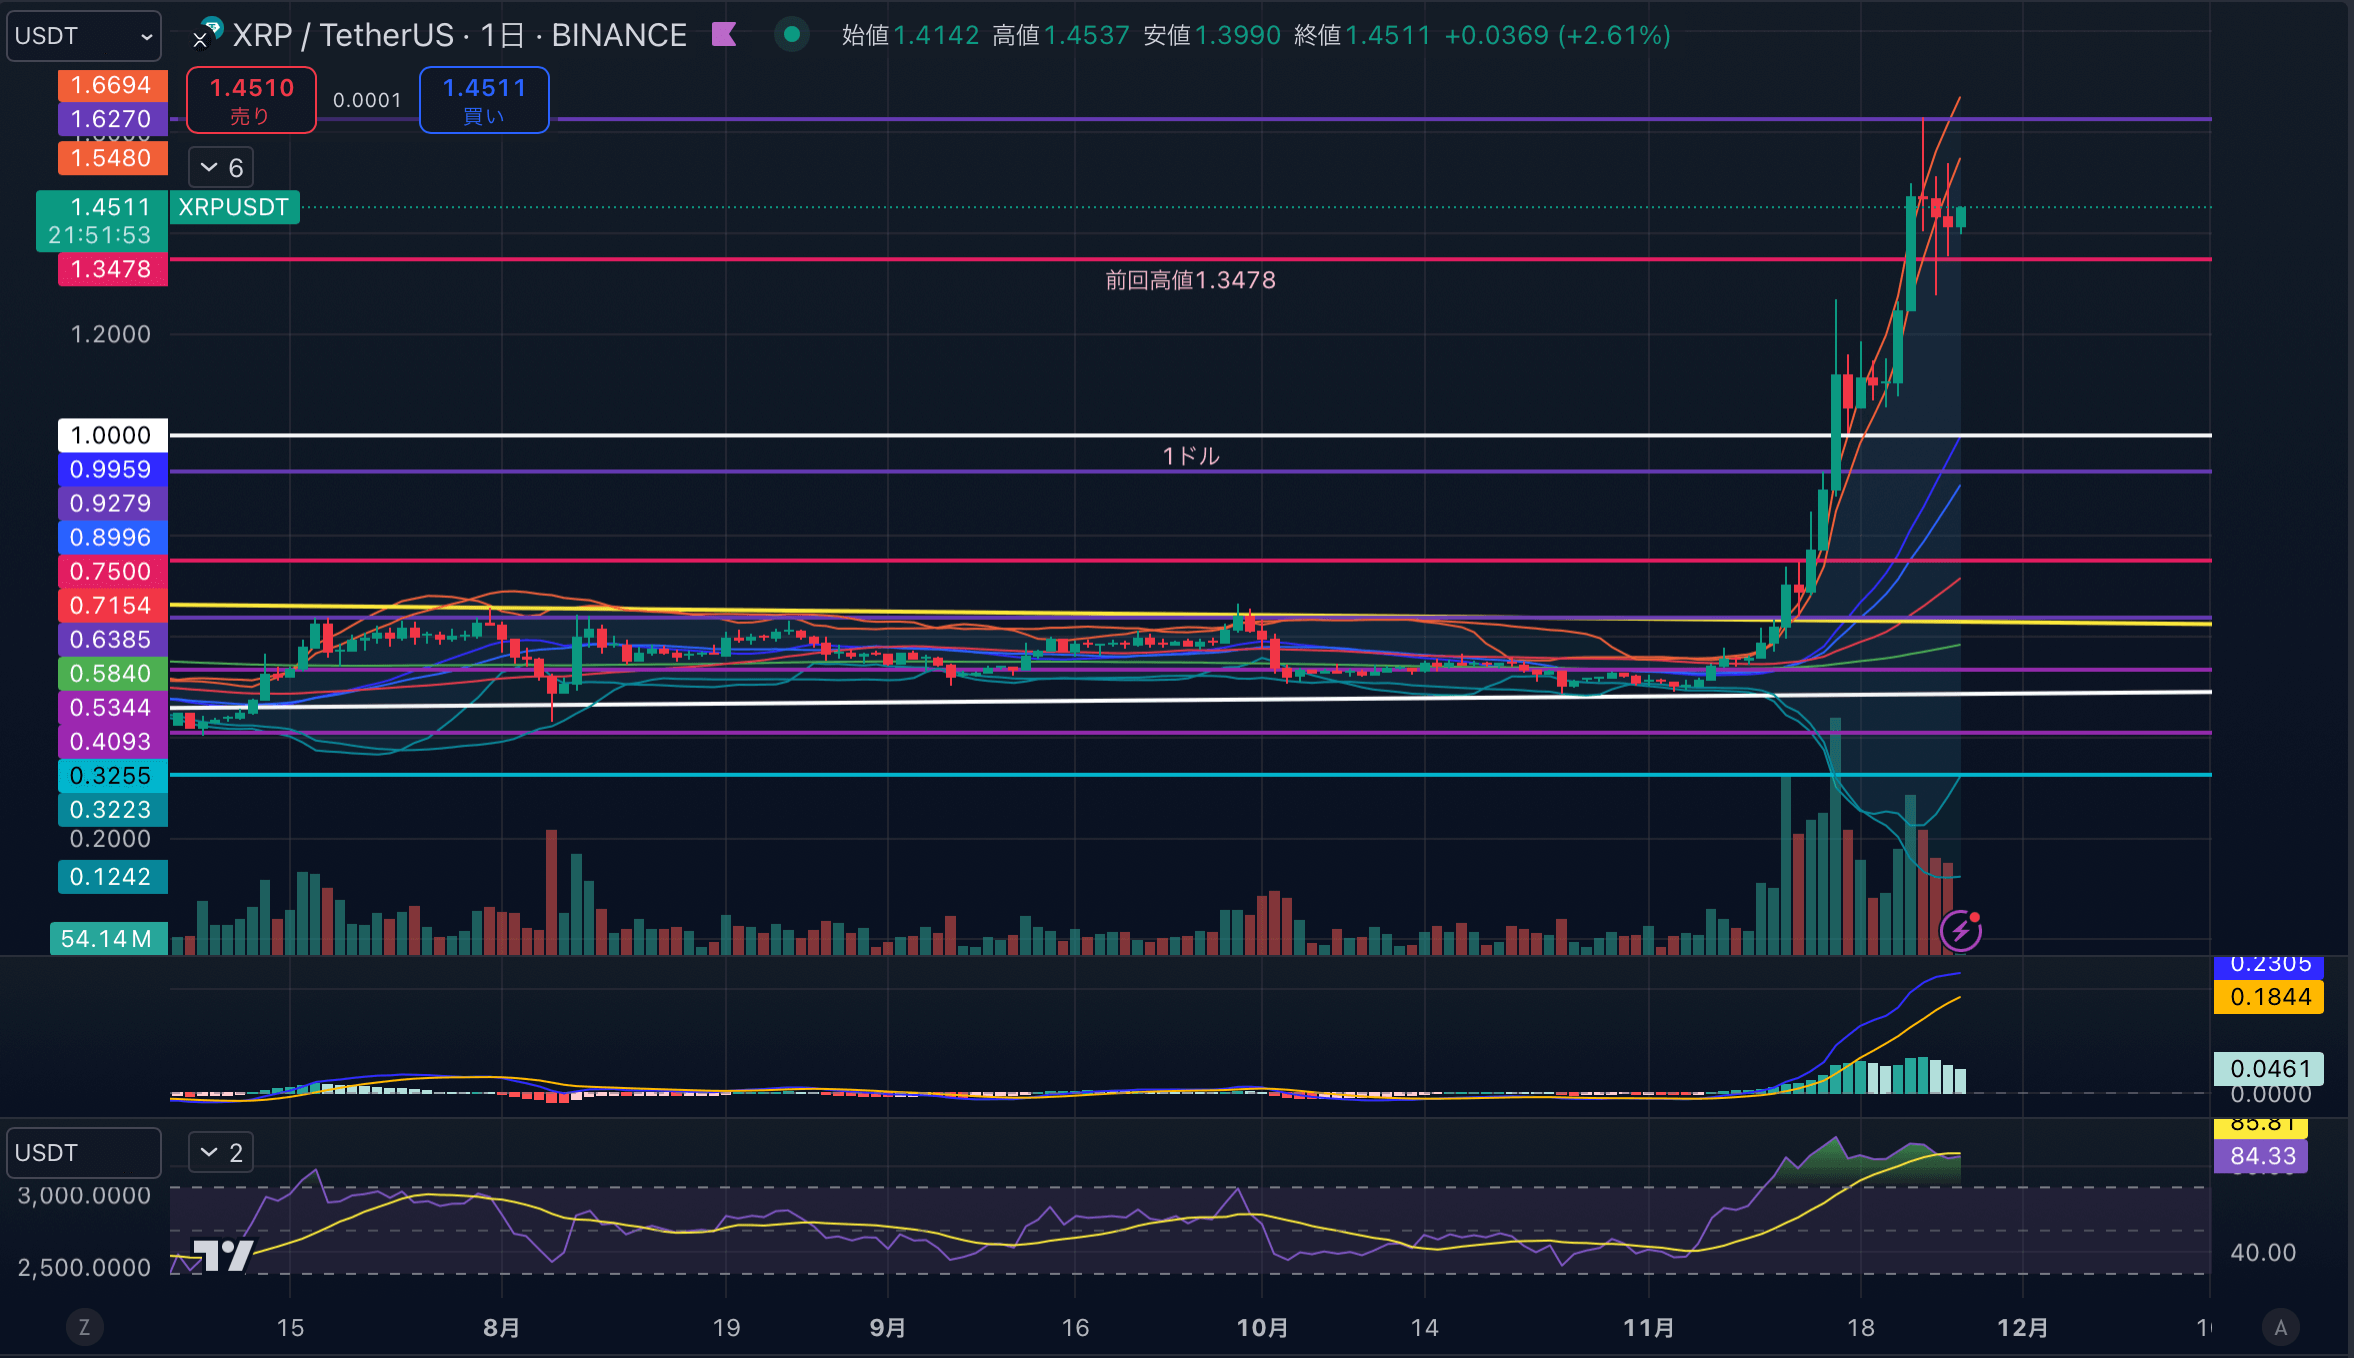Click the A auto-scale button at bottom-right
Viewport: 2354px width, 1358px height.
tap(2281, 1327)
